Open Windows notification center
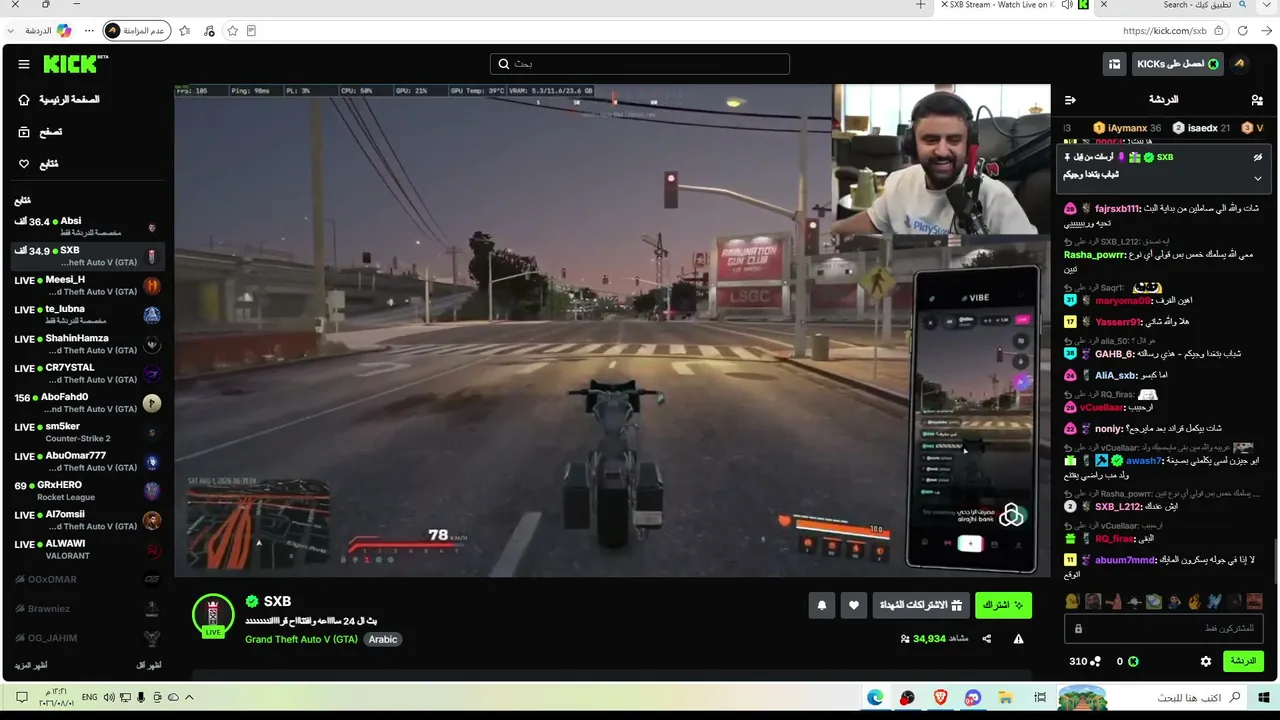Image resolution: width=1280 pixels, height=720 pixels. pyautogui.click(x=21, y=697)
